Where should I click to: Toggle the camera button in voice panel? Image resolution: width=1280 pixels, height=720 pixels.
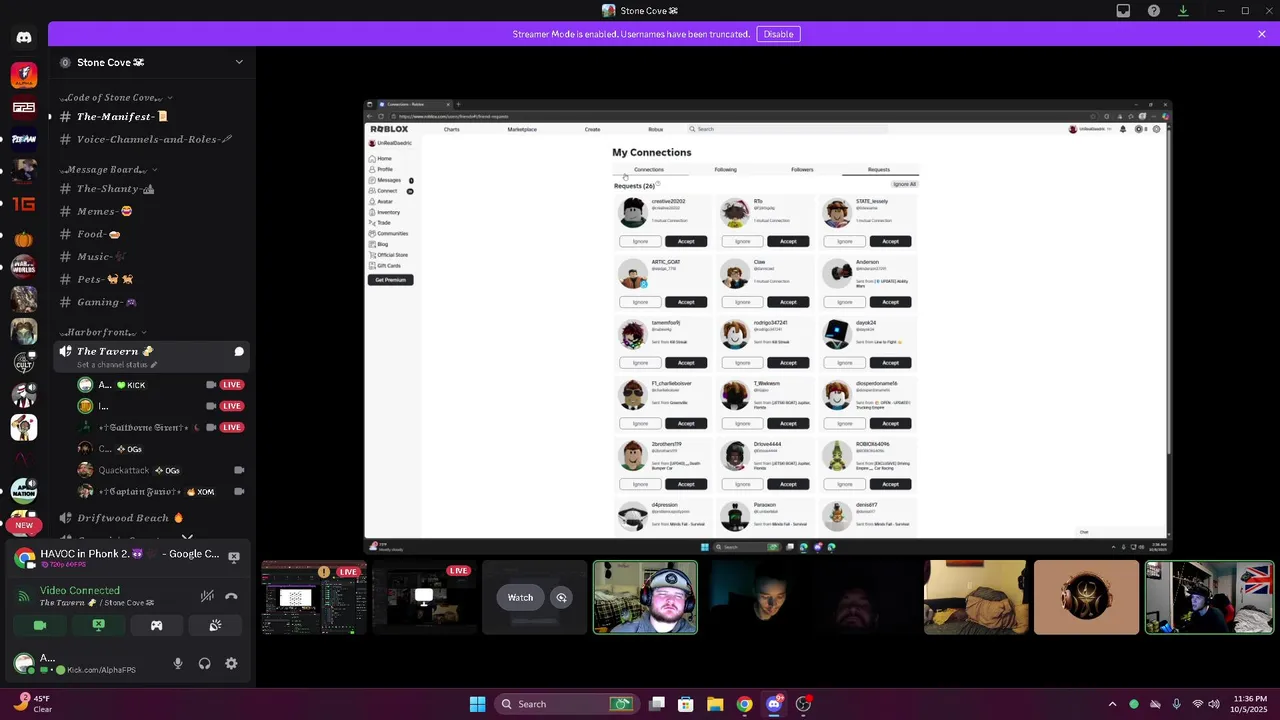(40, 625)
